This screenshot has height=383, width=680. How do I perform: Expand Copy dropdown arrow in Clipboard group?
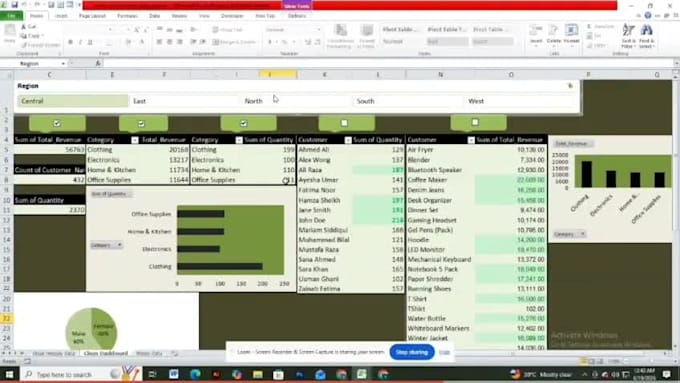42,36
